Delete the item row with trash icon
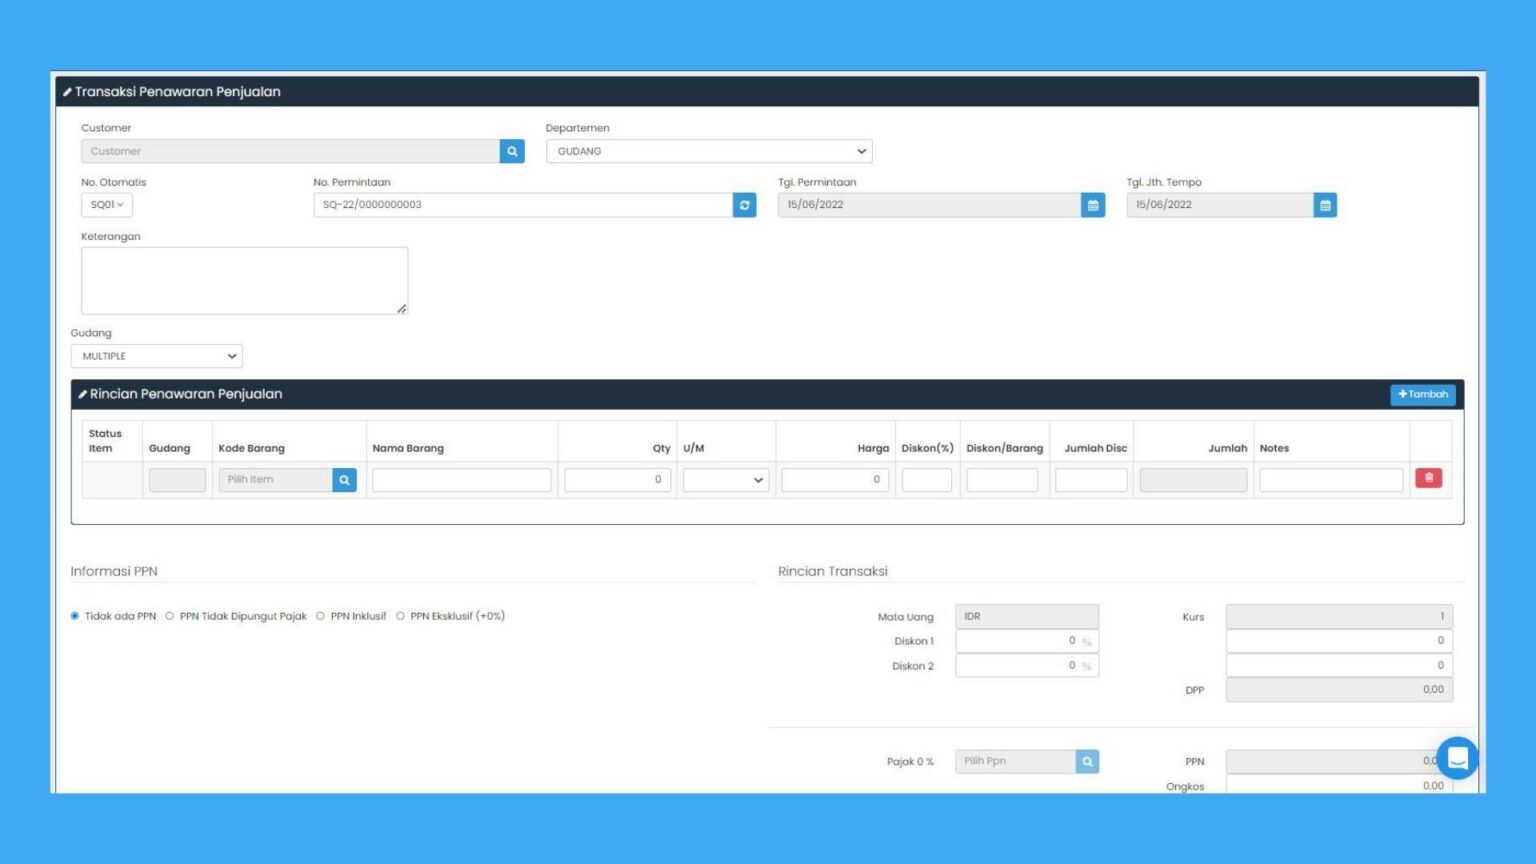Viewport: 1536px width, 864px height. pos(1428,479)
